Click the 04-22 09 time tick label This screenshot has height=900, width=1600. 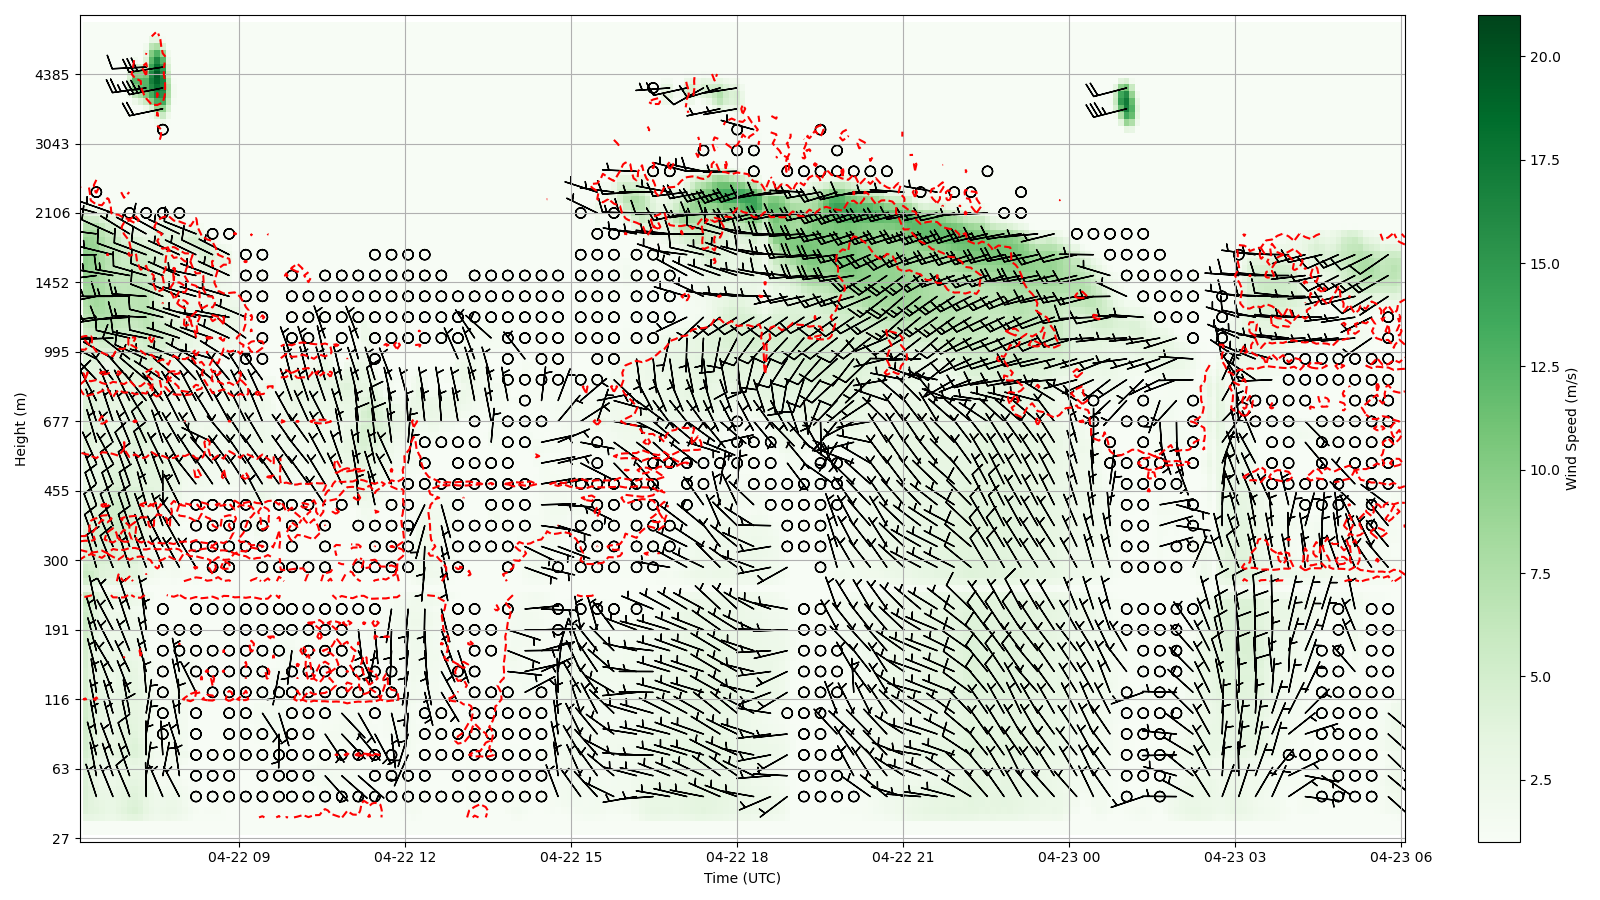tap(239, 856)
